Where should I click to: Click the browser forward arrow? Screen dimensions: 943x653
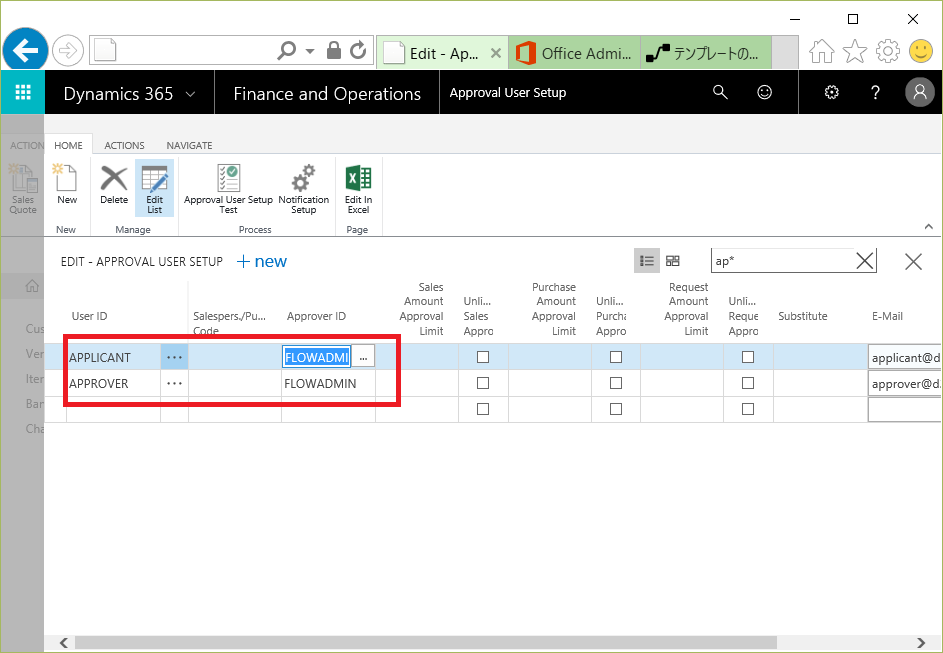67,51
